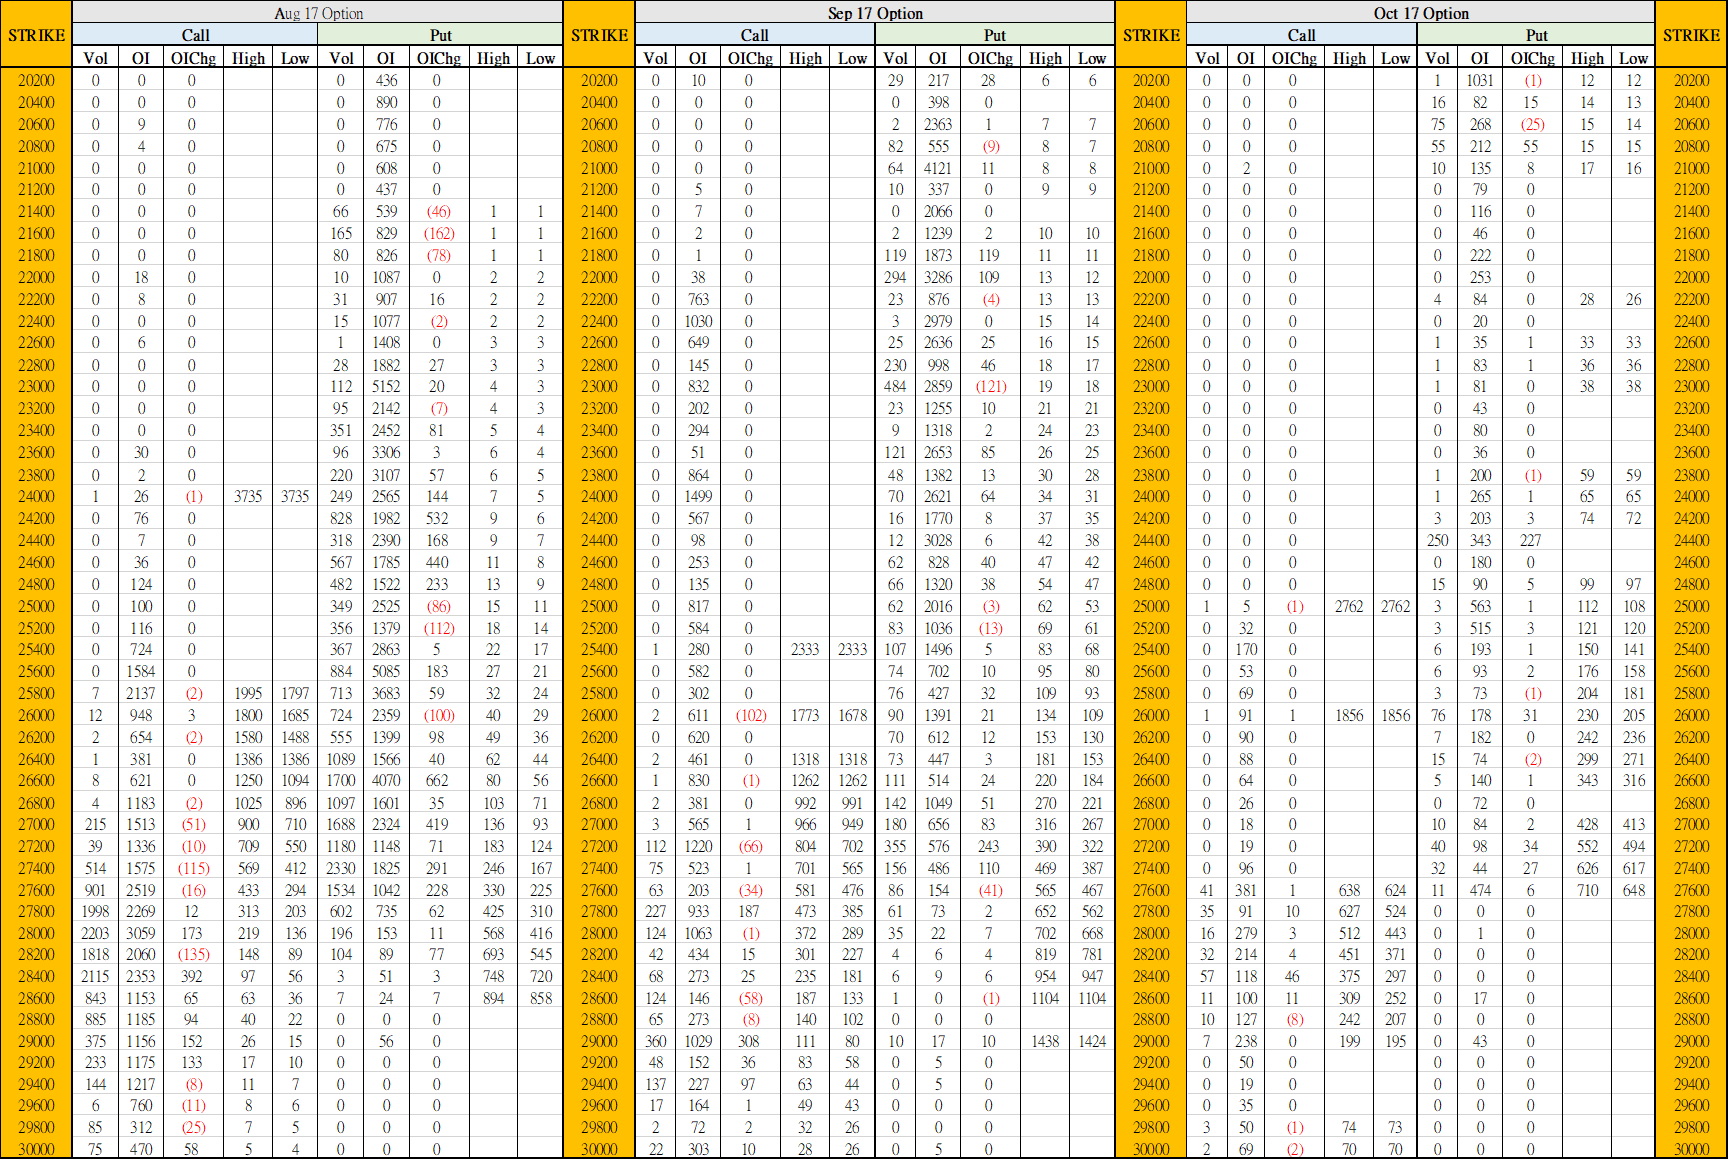
Task: Select Sep Put OI value 4121 at strike 21000
Action: click(x=938, y=168)
